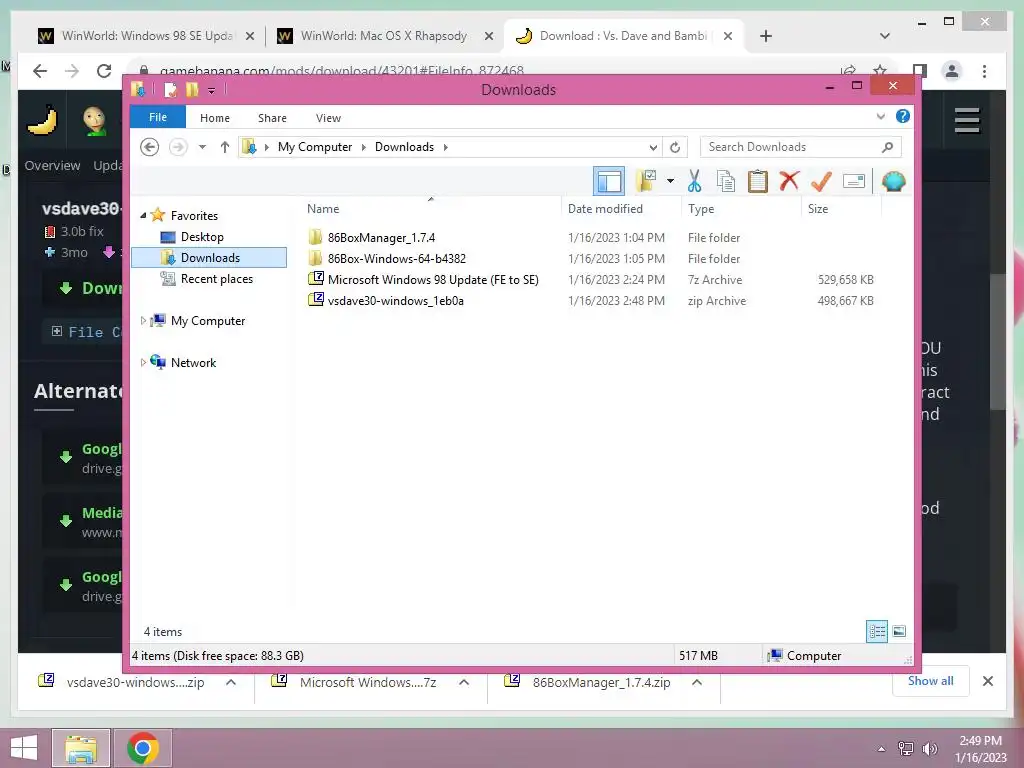Click the blue Help question mark icon

coord(903,116)
